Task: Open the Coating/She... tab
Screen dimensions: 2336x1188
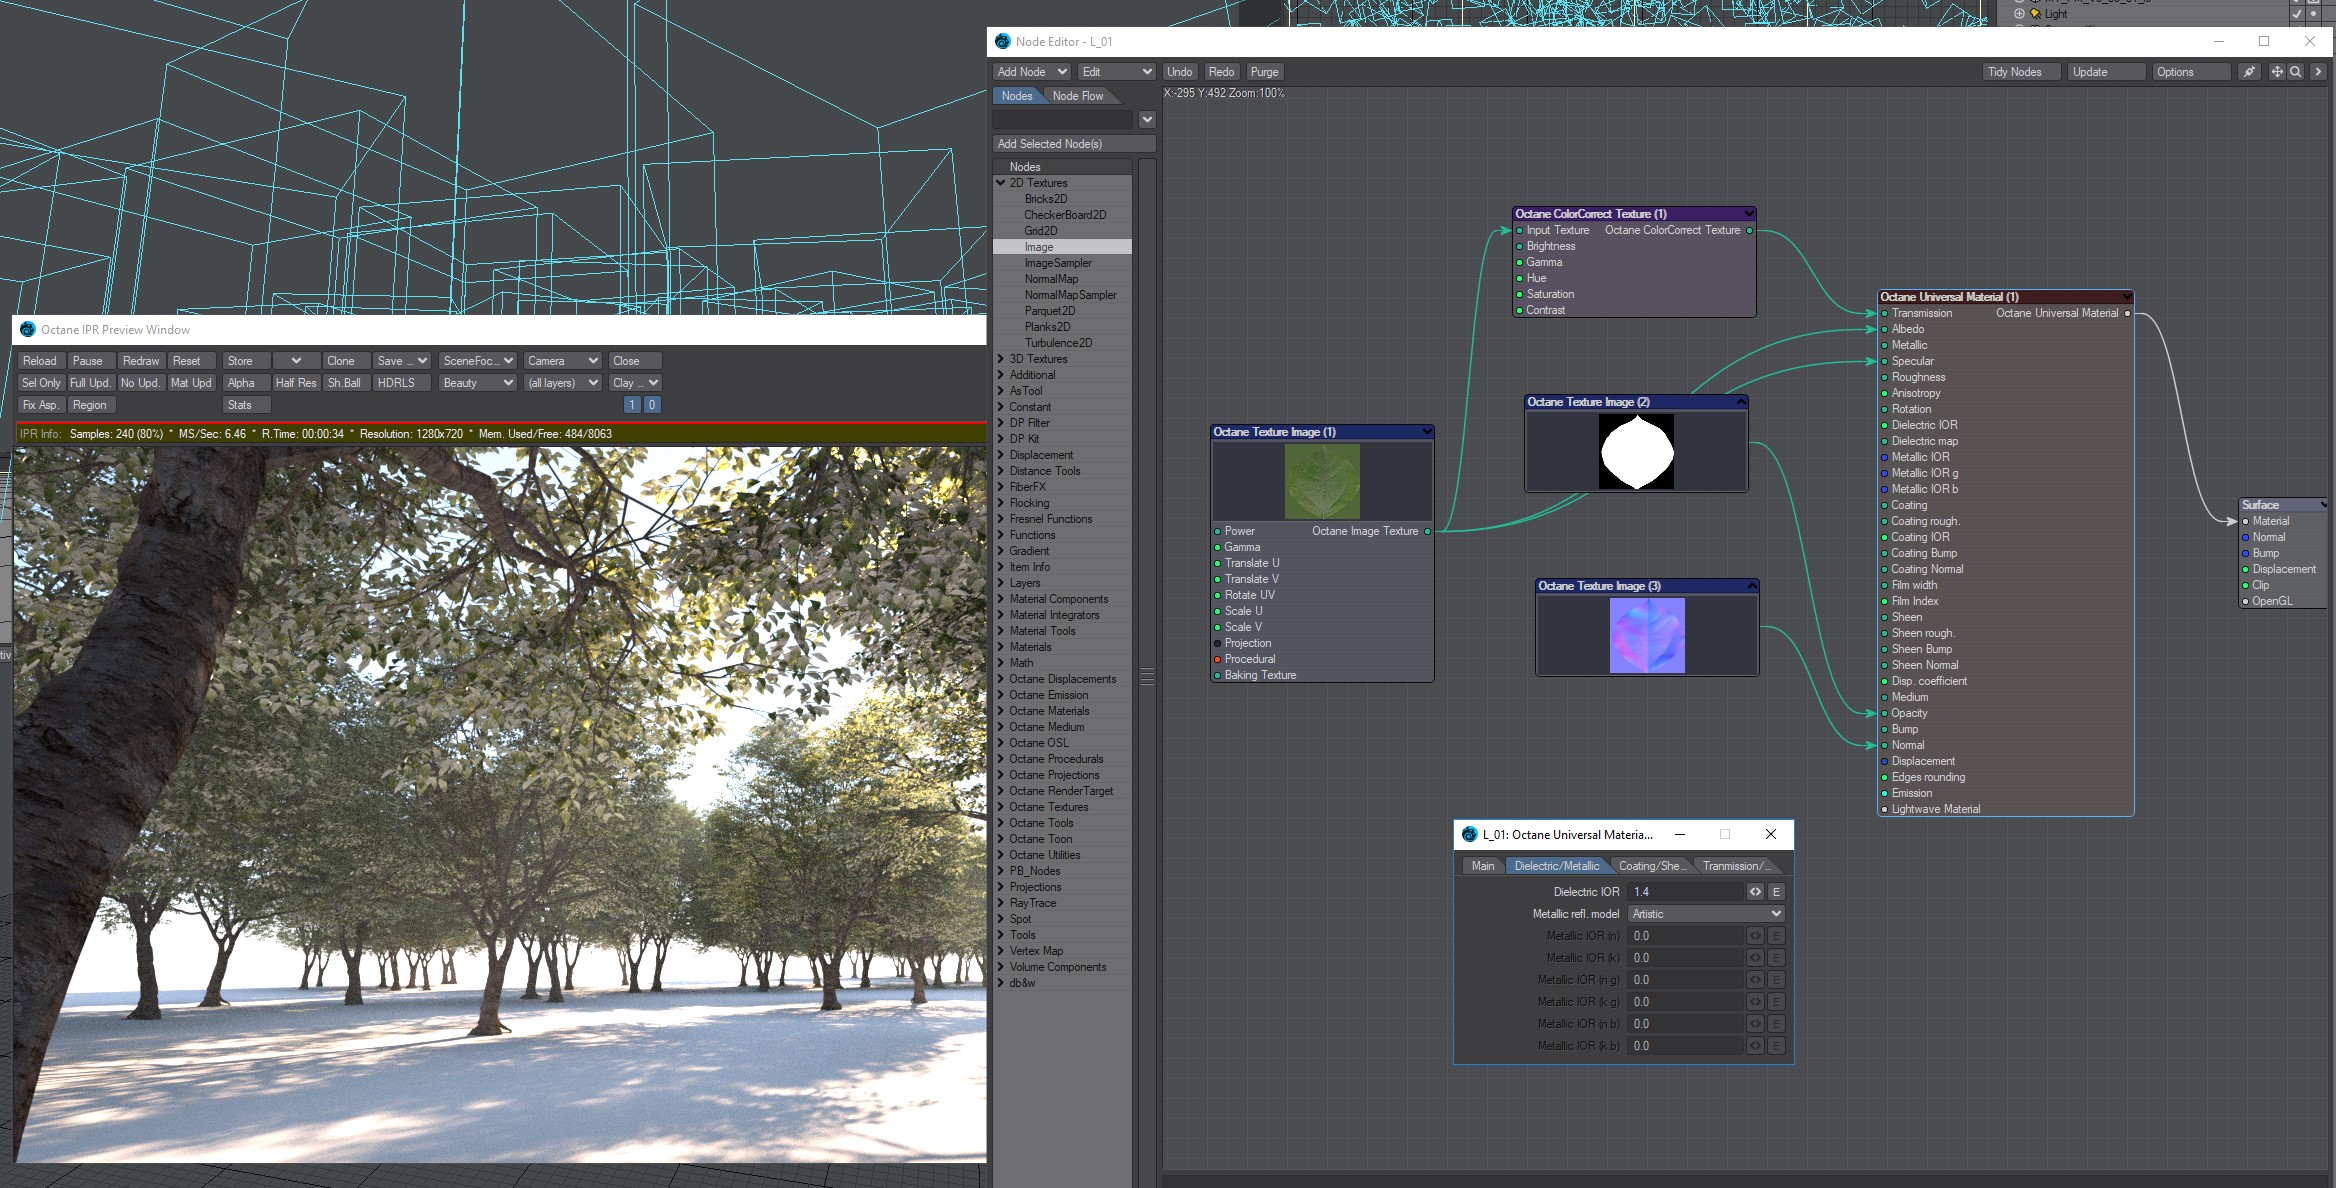Action: pos(1648,866)
